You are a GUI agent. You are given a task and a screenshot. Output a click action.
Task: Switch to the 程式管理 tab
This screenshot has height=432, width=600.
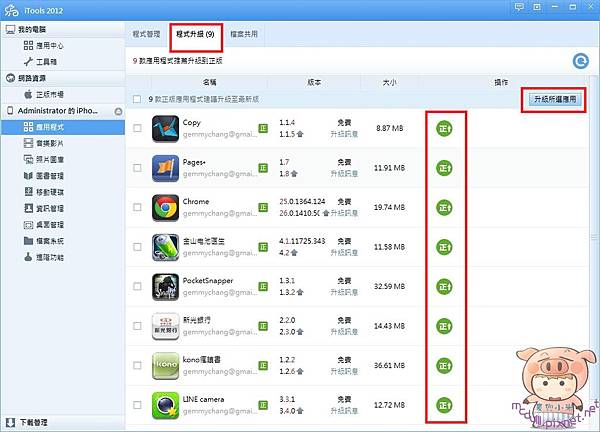146,34
